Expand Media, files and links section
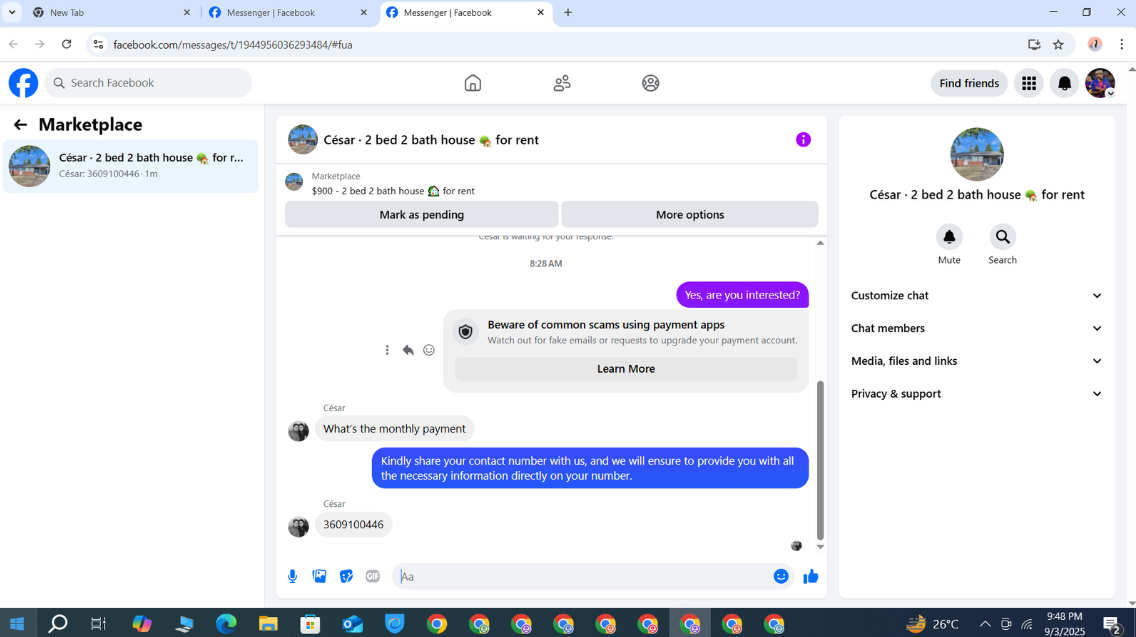The width and height of the screenshot is (1136, 637). (977, 361)
